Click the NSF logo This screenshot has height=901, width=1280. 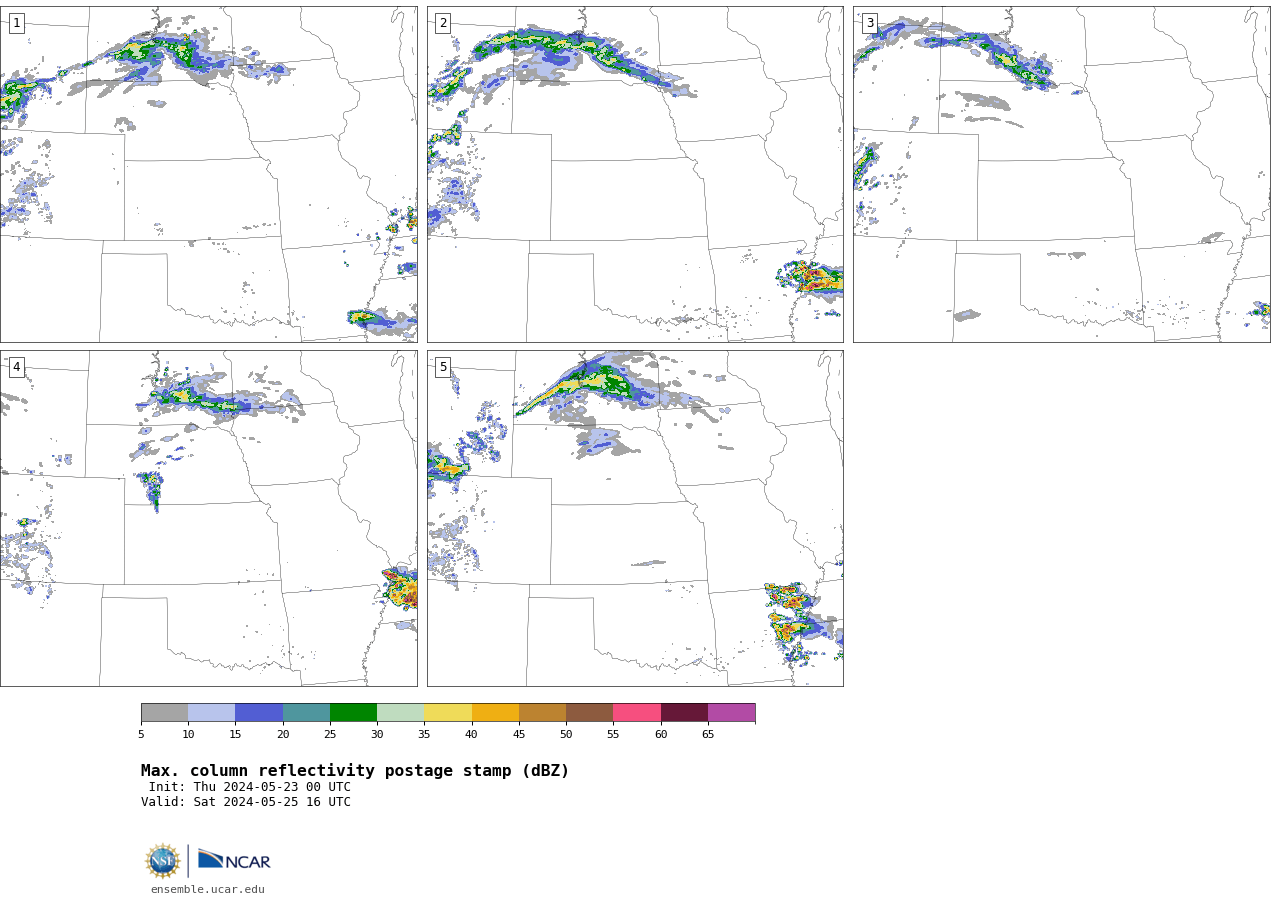pyautogui.click(x=163, y=861)
